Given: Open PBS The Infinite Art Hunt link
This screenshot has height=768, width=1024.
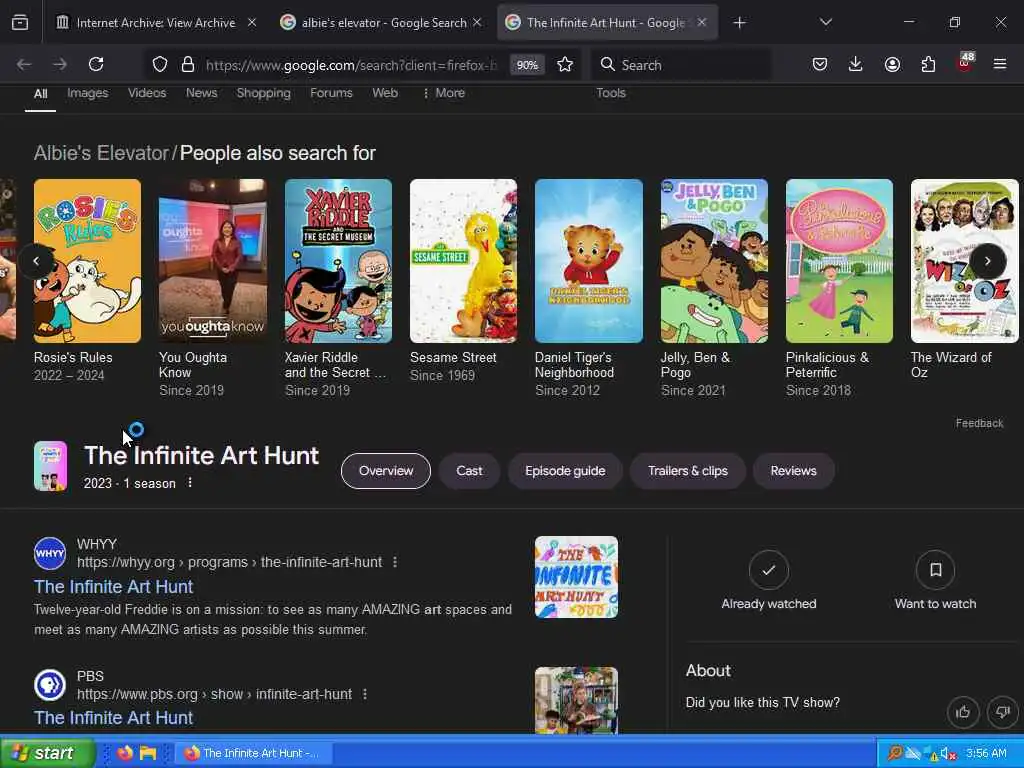Looking at the screenshot, I should [x=114, y=718].
